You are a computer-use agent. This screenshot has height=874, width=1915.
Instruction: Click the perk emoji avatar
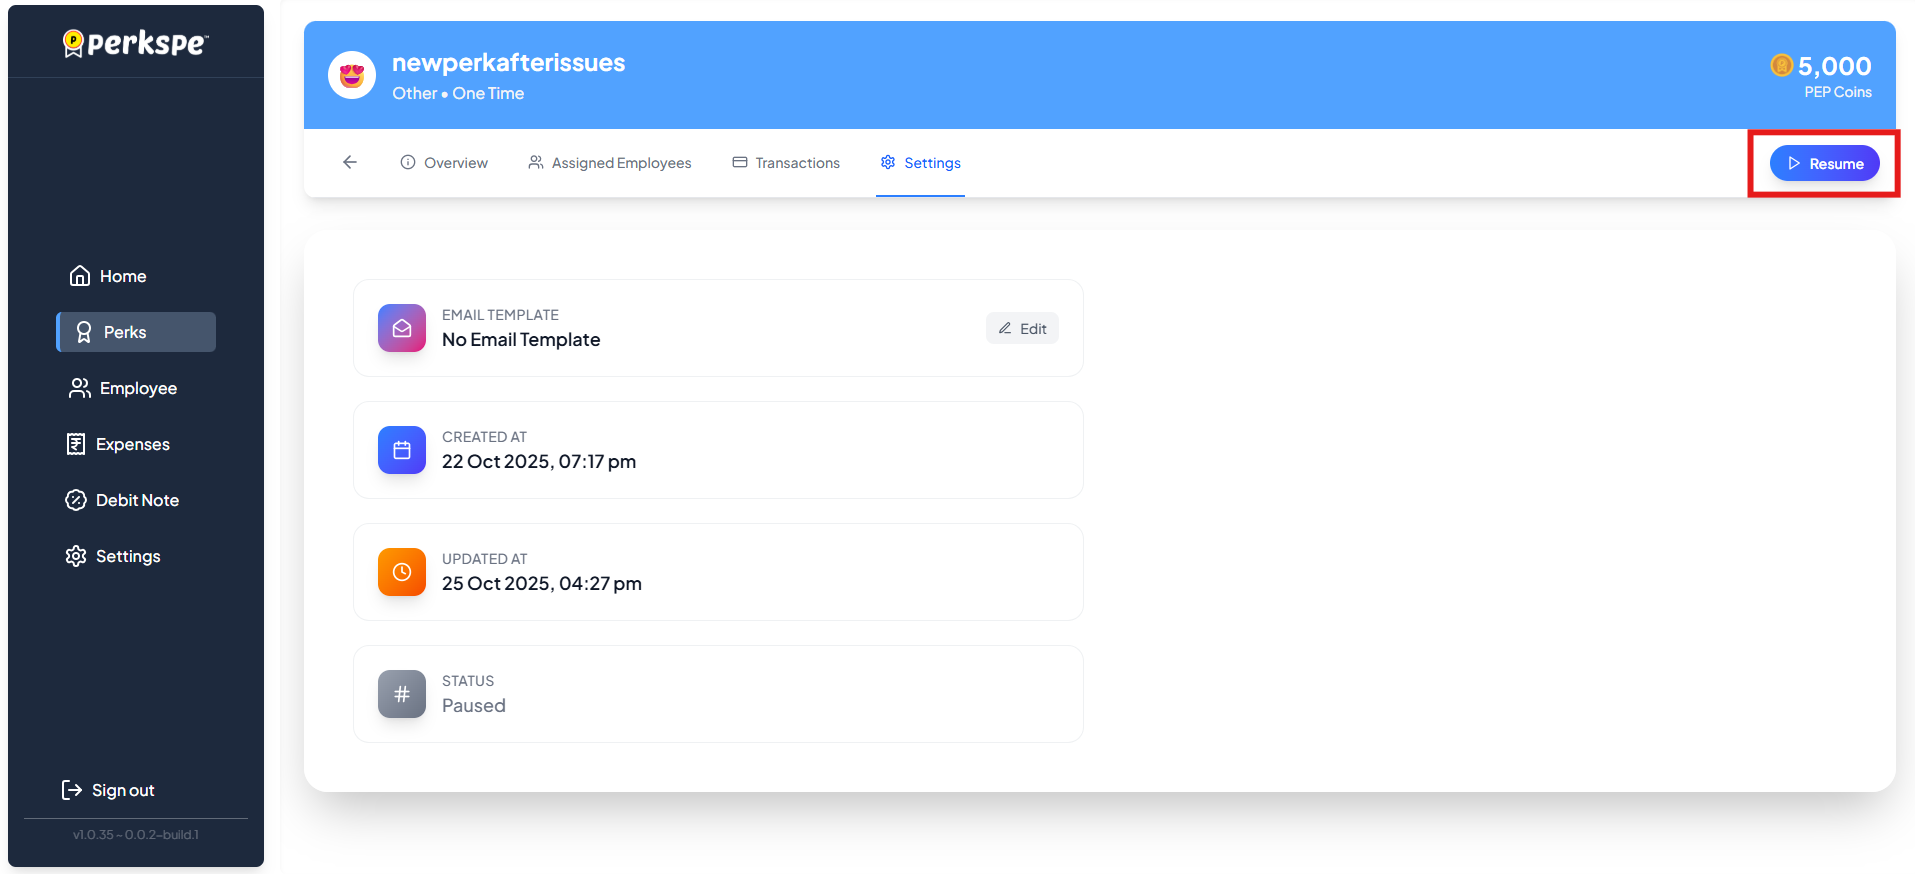tap(352, 76)
